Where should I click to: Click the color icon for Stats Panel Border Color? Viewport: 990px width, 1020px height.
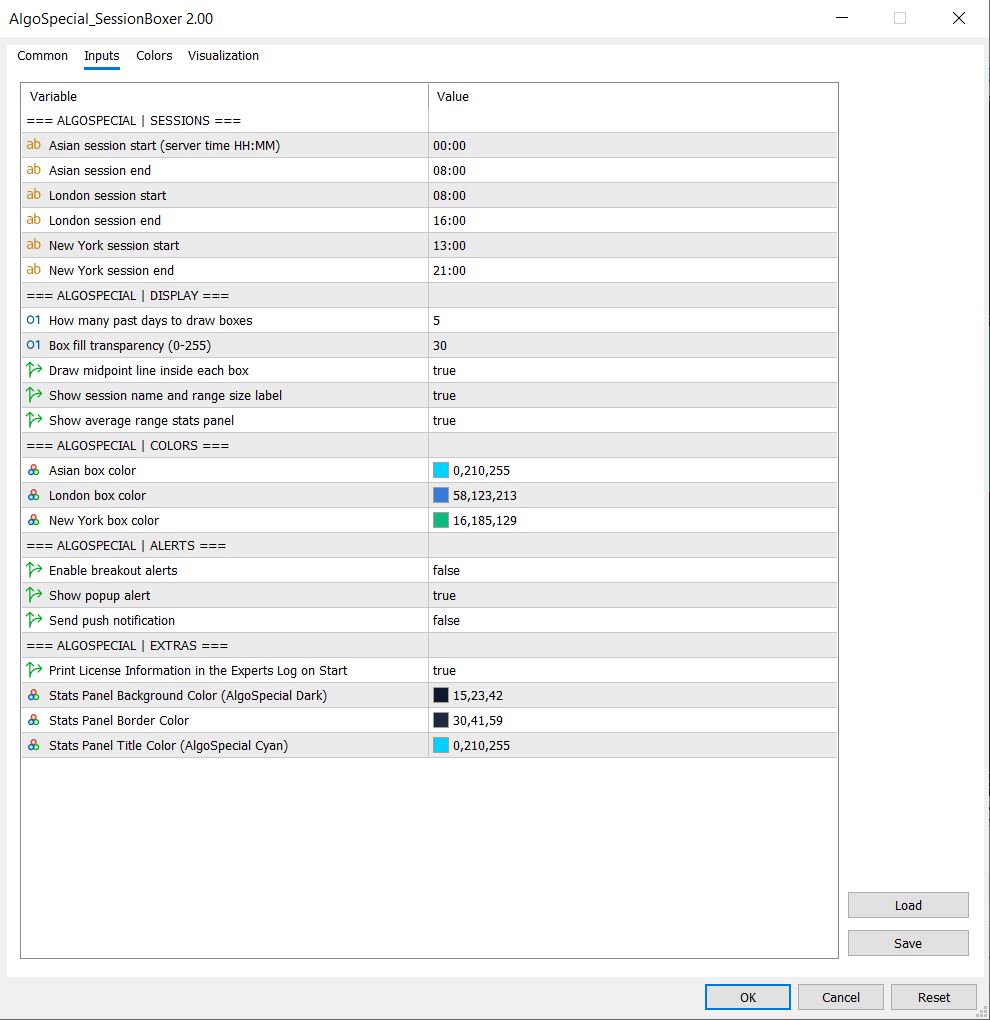33,720
